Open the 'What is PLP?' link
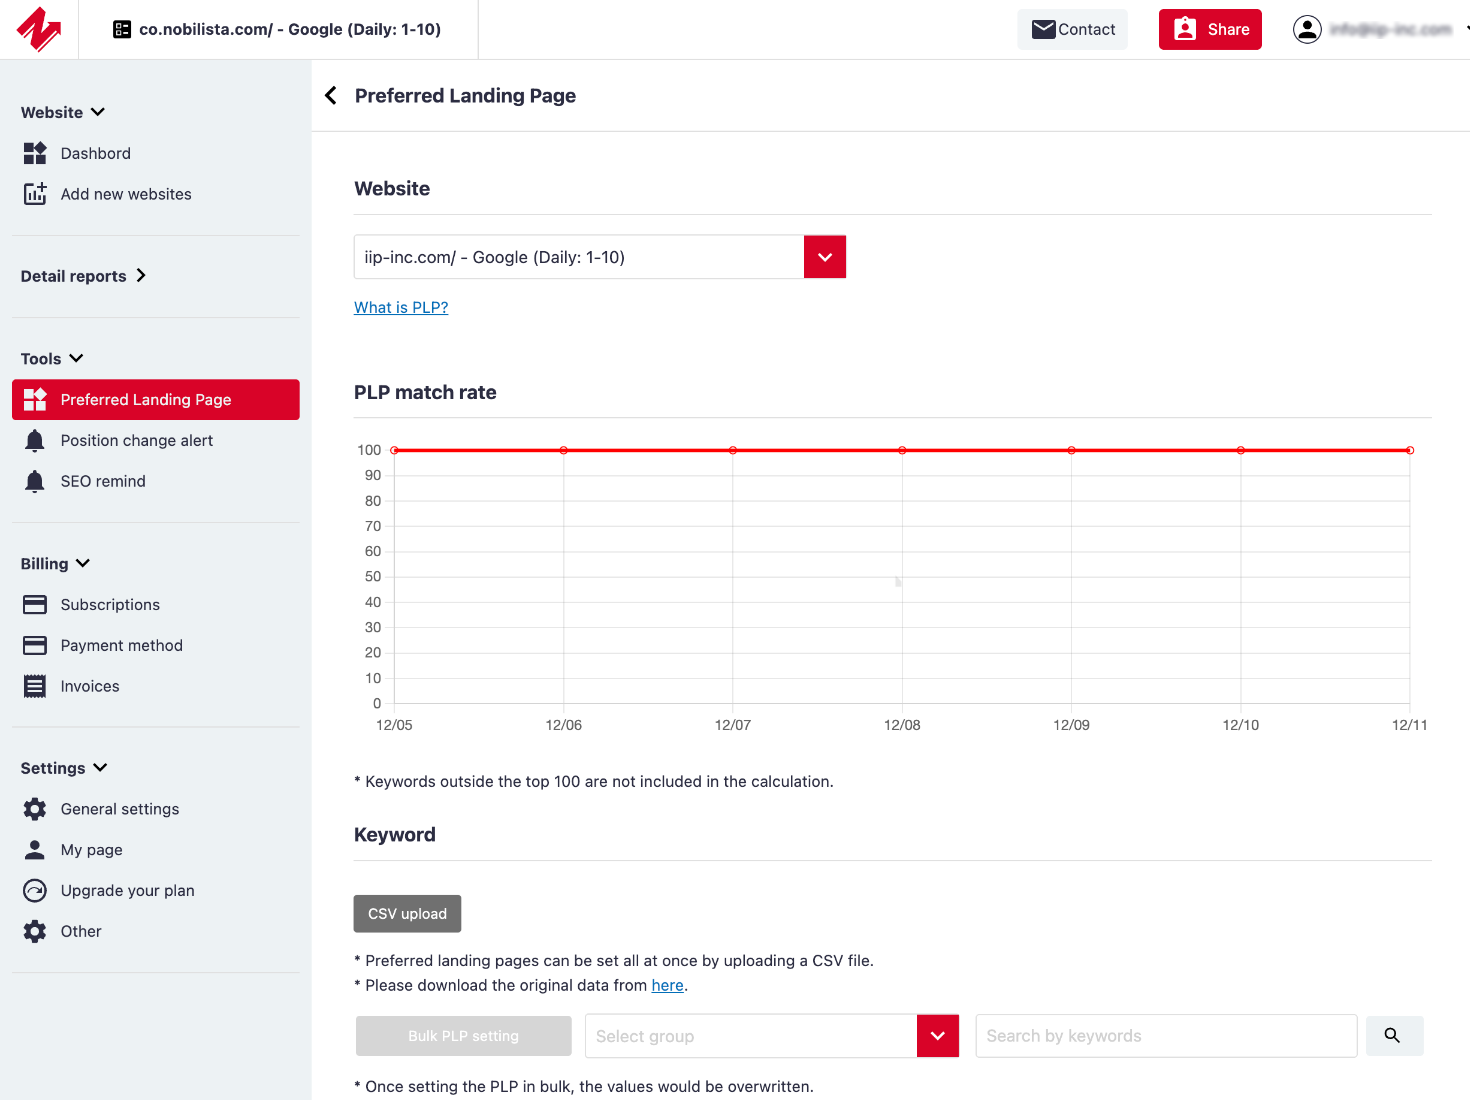The height and width of the screenshot is (1100, 1470). coord(401,308)
